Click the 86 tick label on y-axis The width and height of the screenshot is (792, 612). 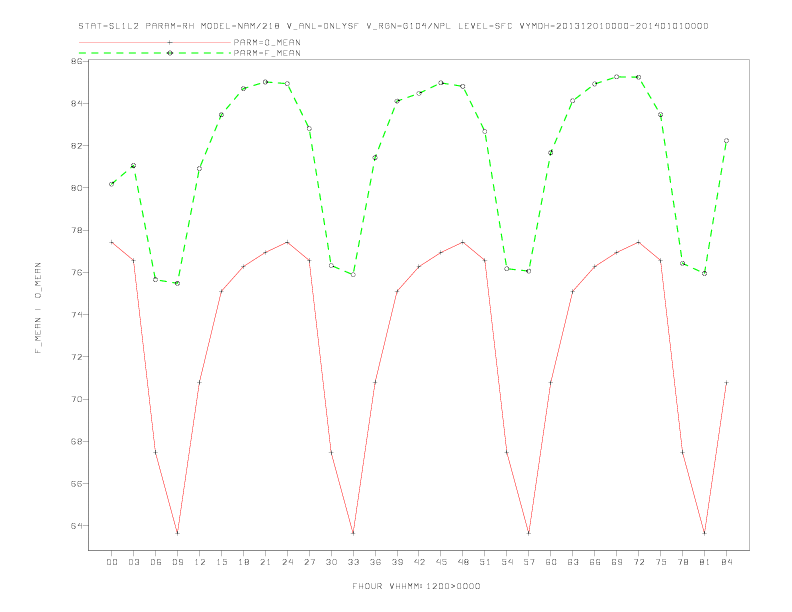pos(77,61)
